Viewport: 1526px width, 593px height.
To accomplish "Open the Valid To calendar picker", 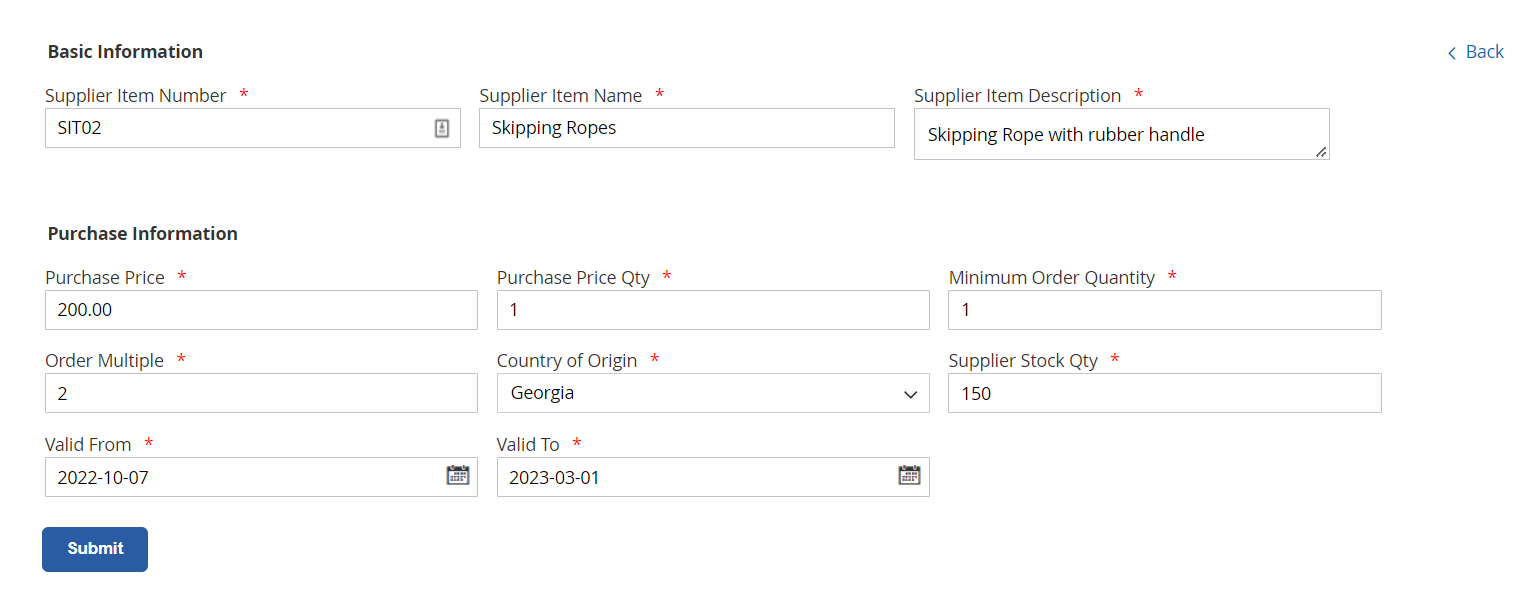I will click(909, 476).
